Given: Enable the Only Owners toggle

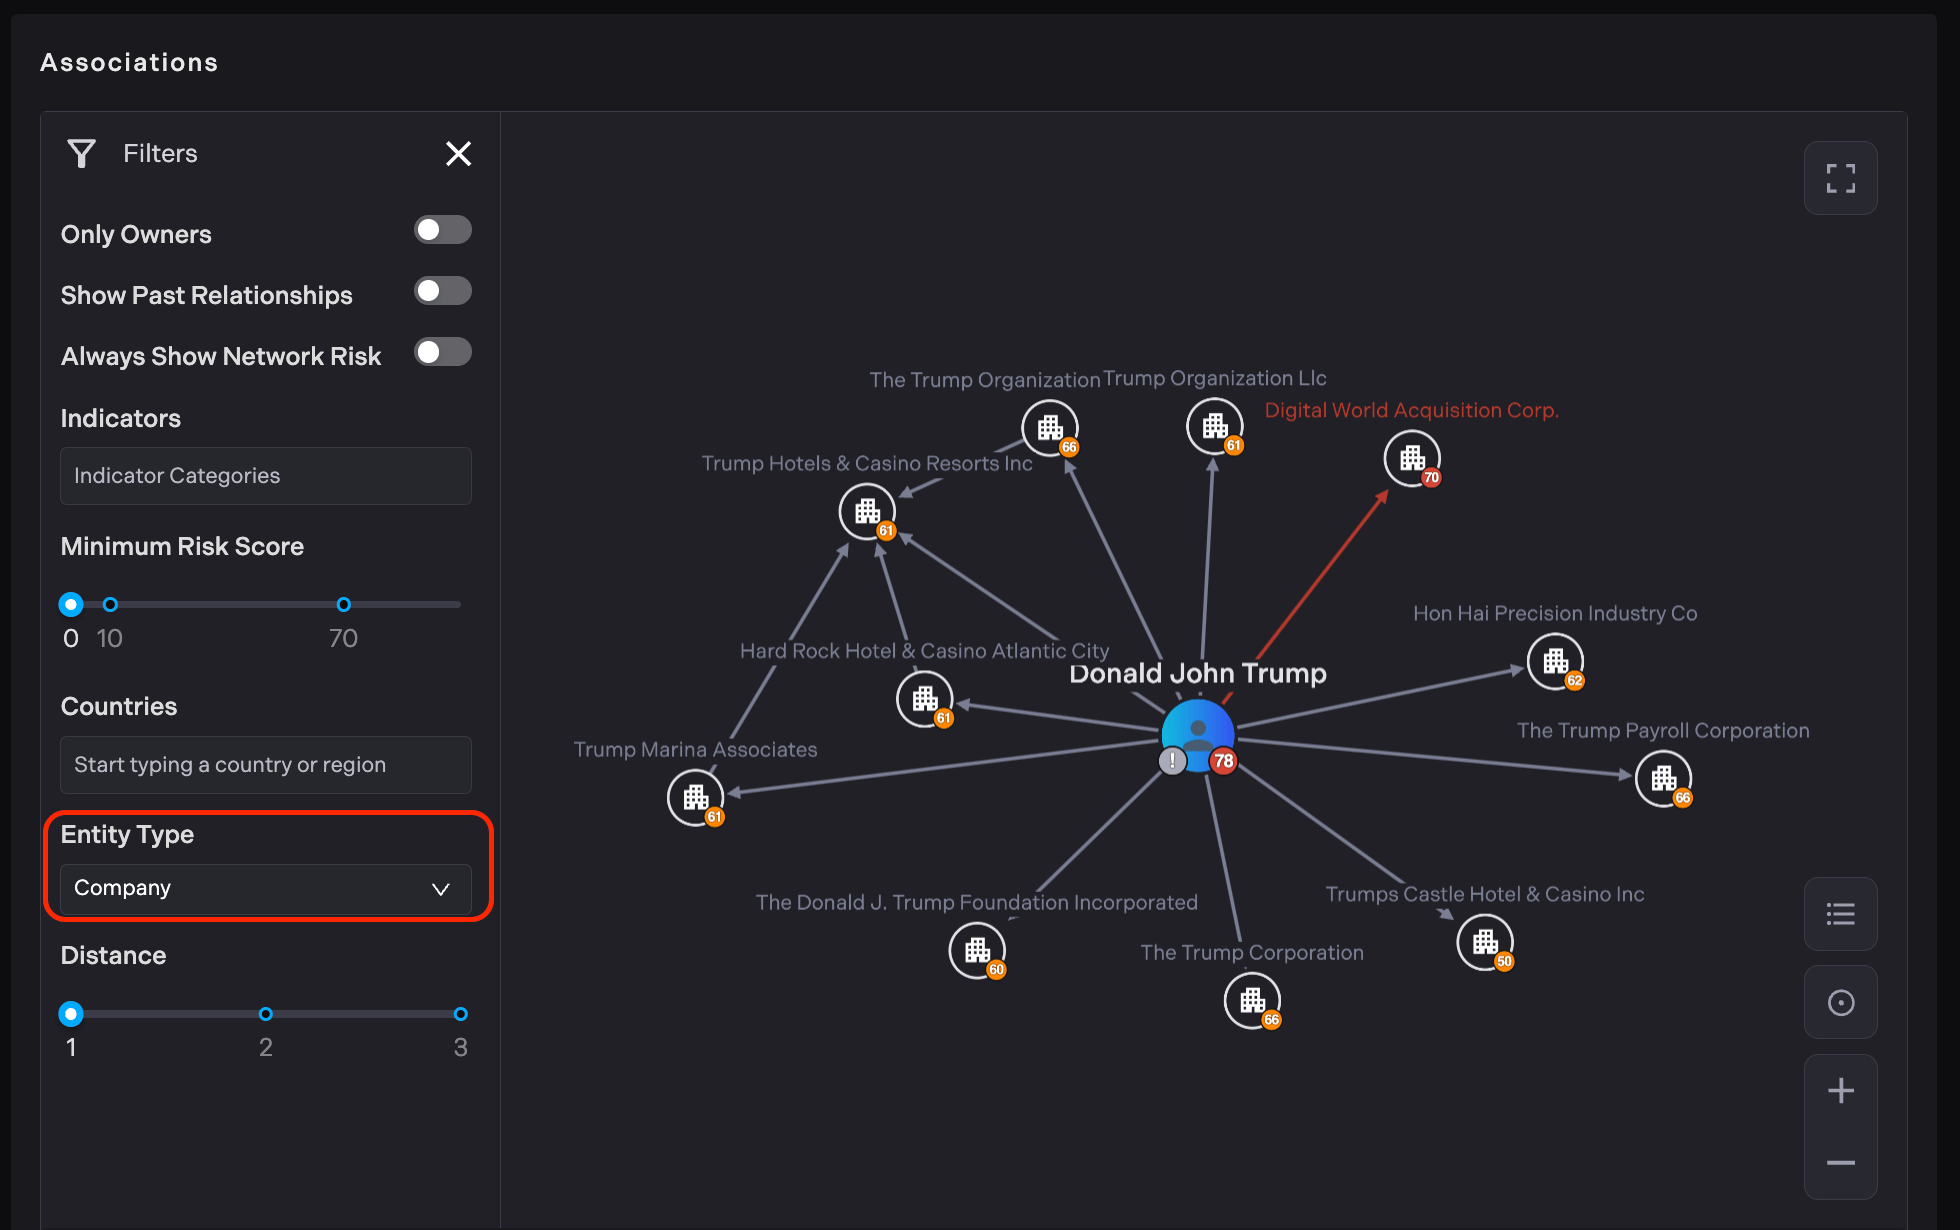Looking at the screenshot, I should point(443,230).
